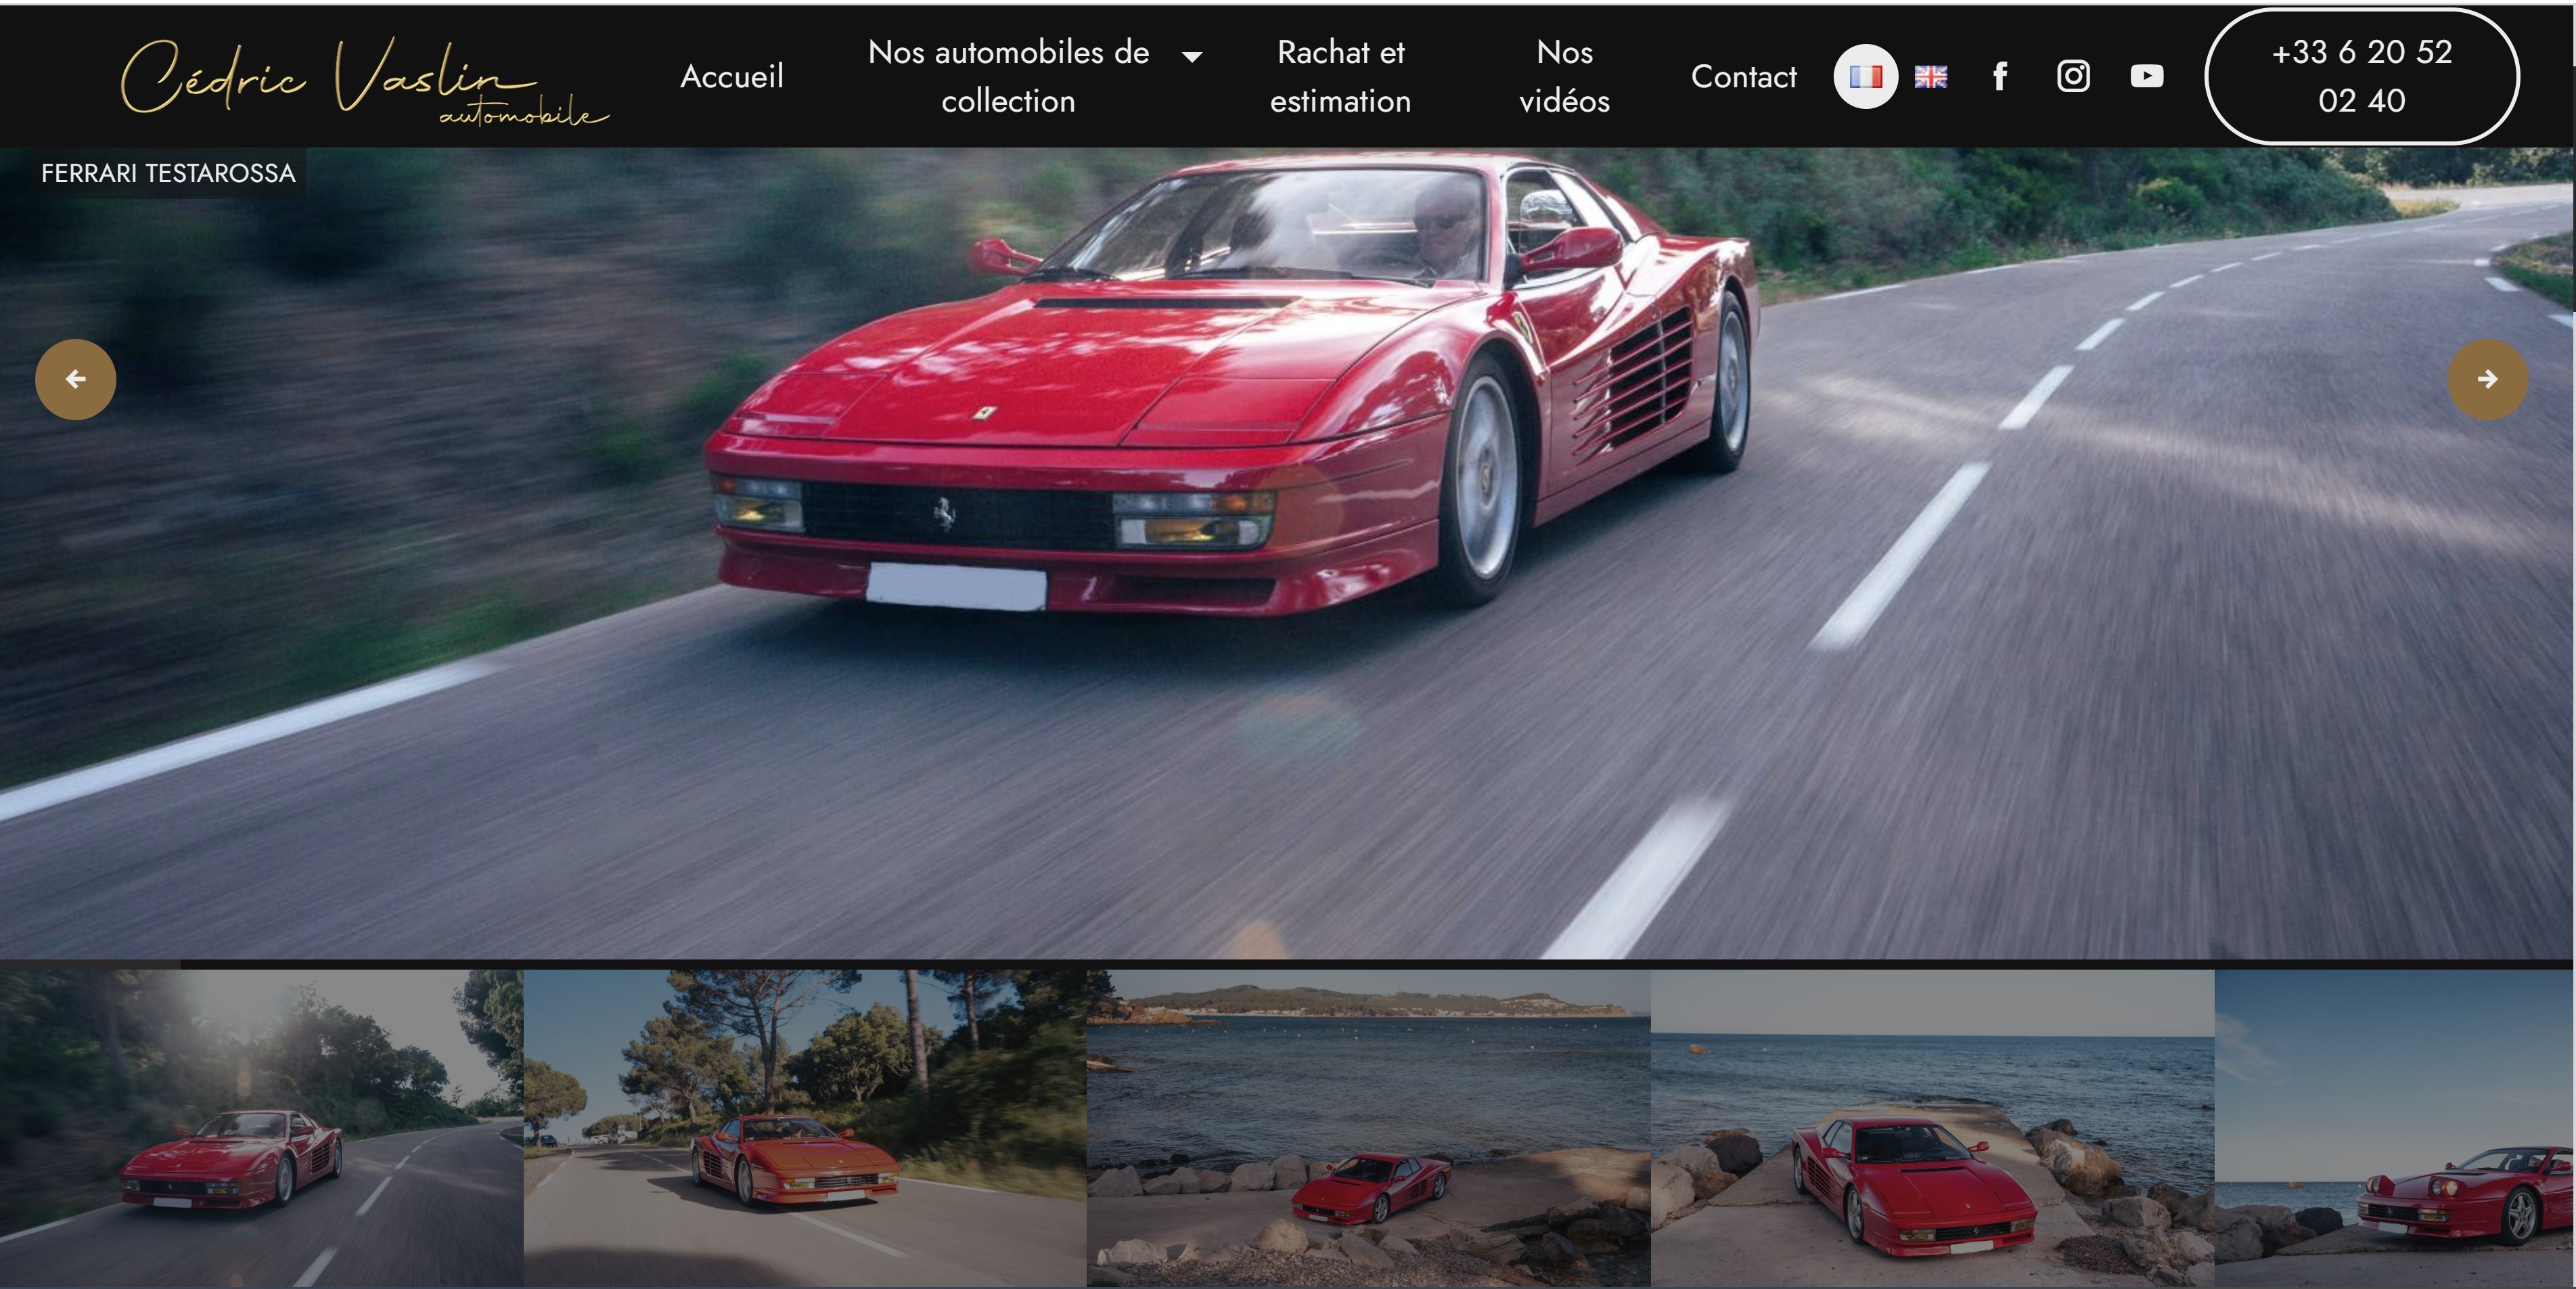Open the YouTube channel icon
2576x1289 pixels.
click(x=2146, y=76)
